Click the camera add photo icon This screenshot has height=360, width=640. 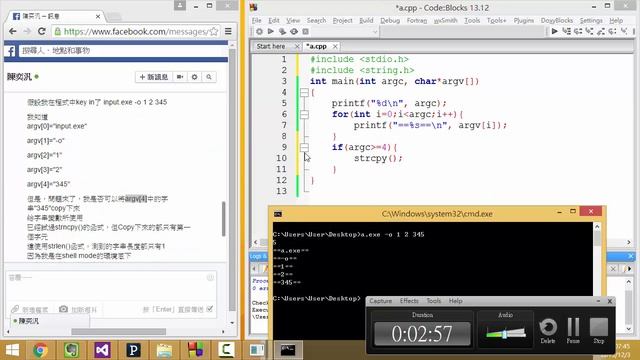click(x=63, y=309)
